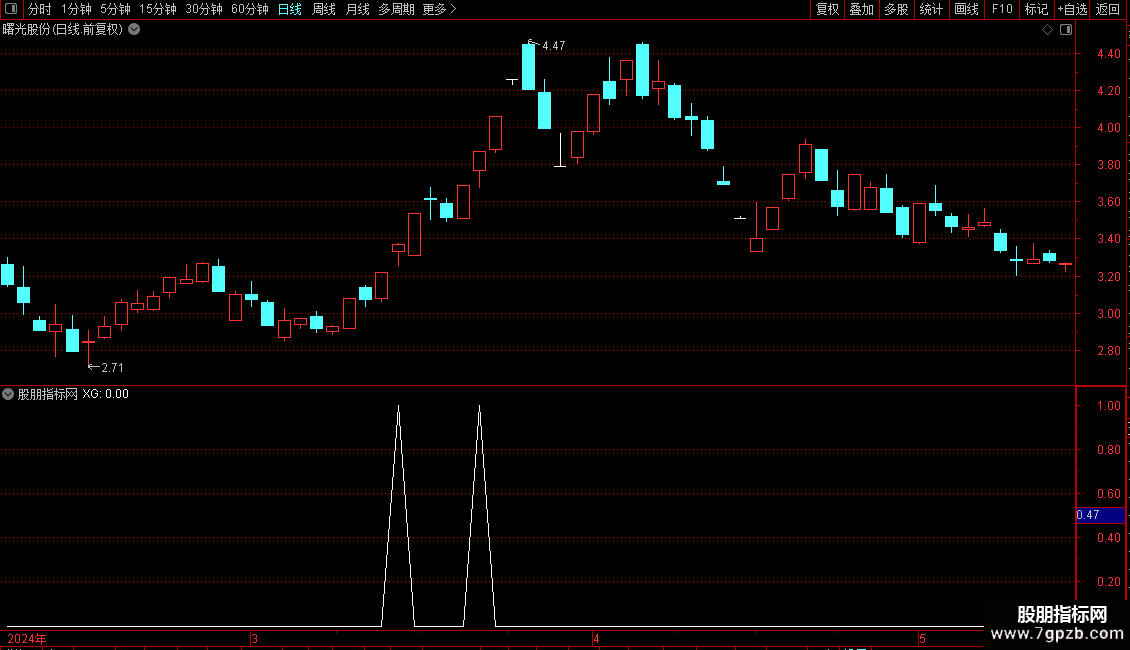The image size is (1130, 650).
Task: Toggle the left side panel icon
Action: coord(11,9)
